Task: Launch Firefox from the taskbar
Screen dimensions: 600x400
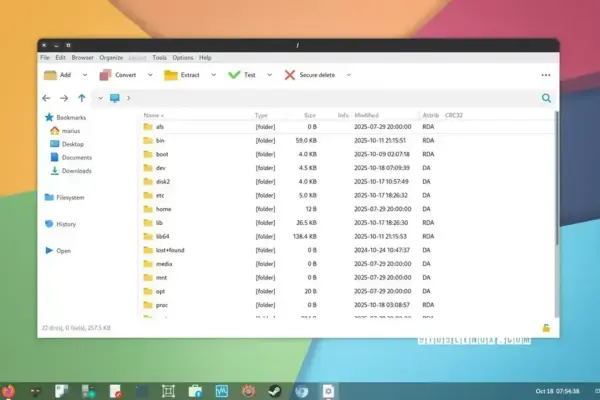Action: point(8,392)
